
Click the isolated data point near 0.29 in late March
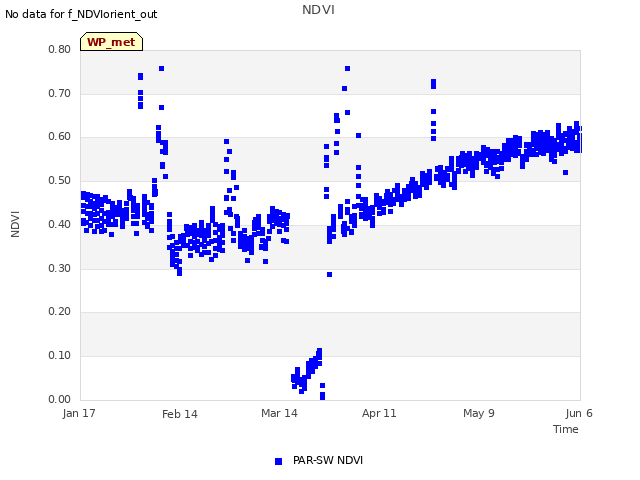tap(329, 275)
